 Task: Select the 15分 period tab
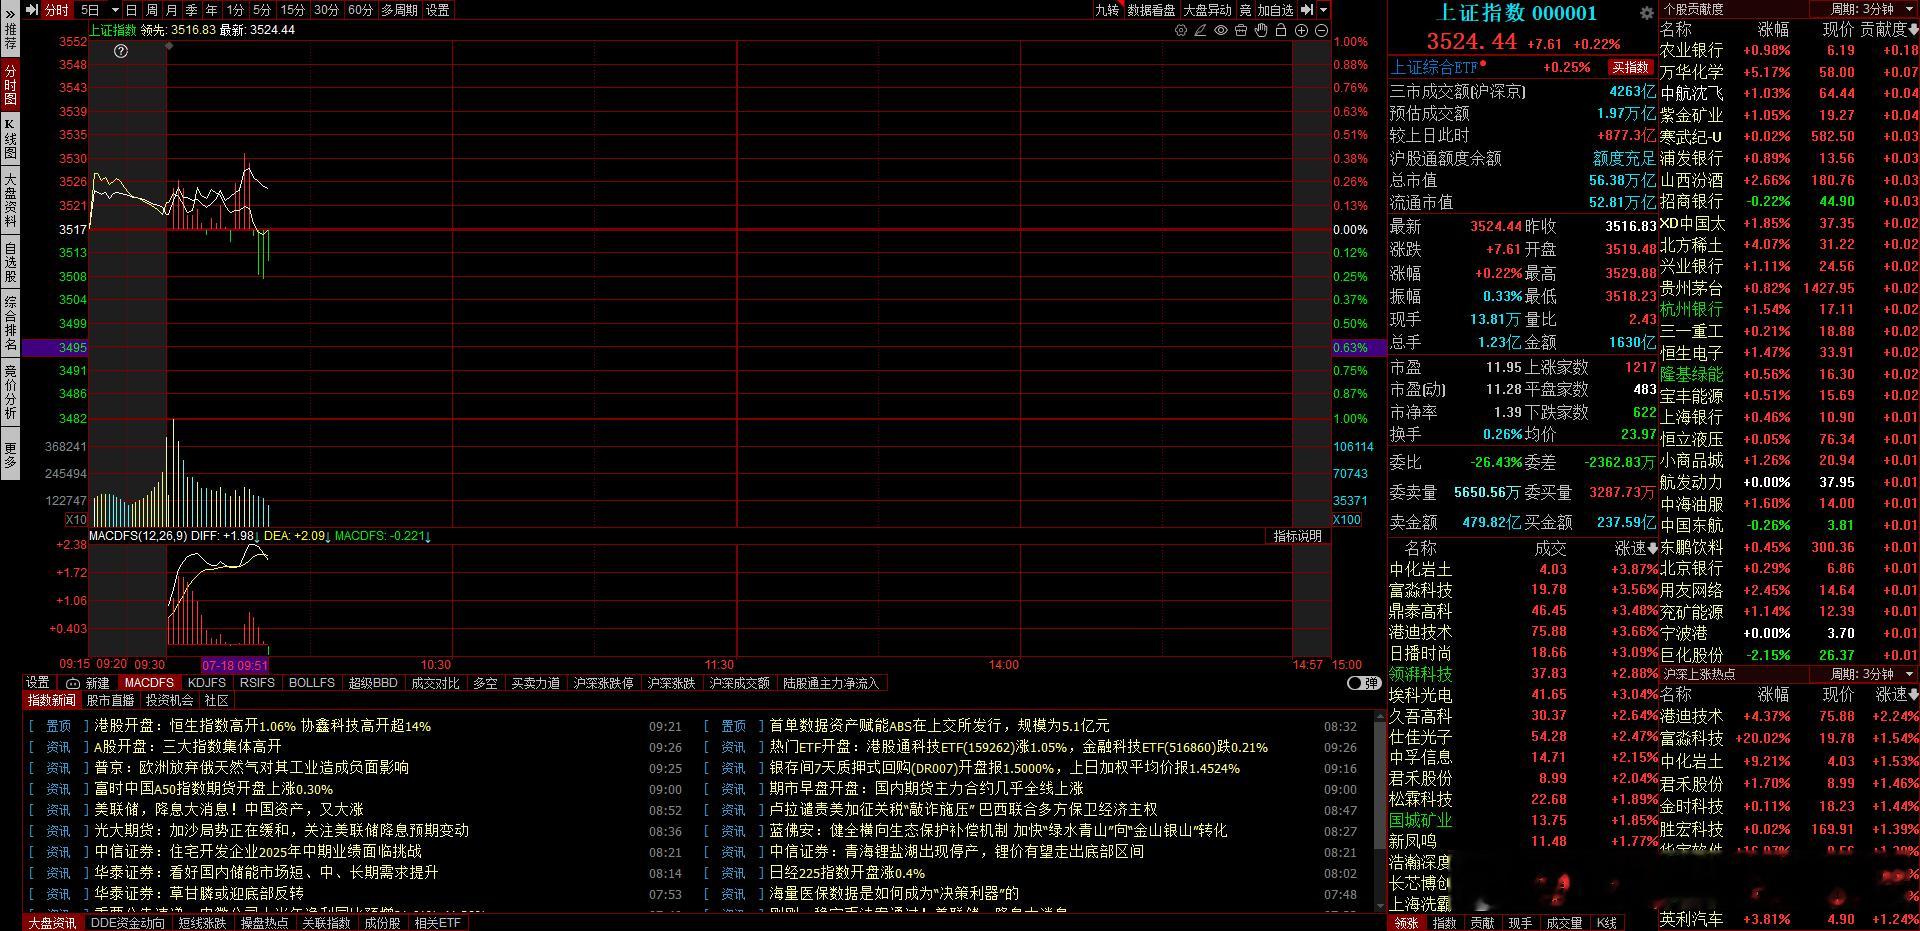[x=292, y=10]
